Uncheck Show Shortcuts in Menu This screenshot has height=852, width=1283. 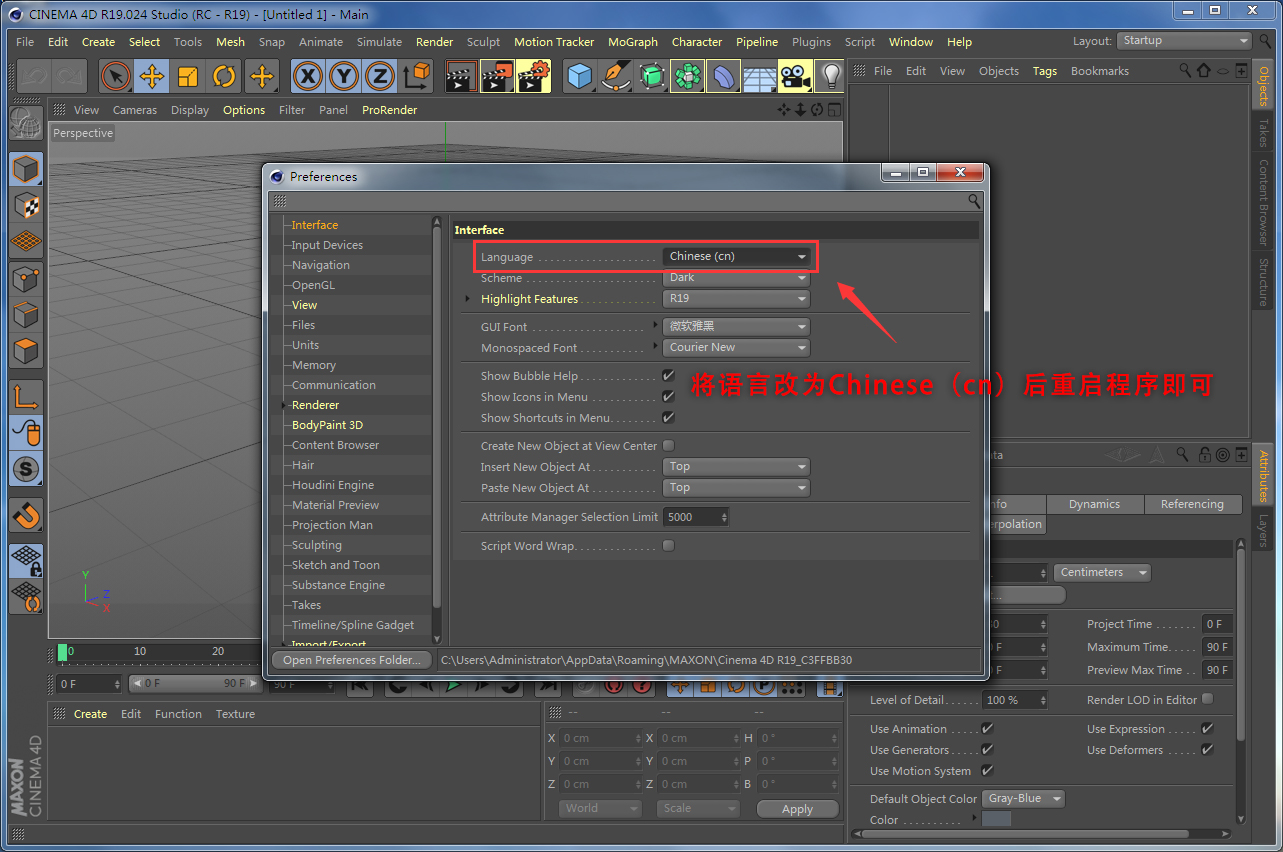pyautogui.click(x=668, y=418)
